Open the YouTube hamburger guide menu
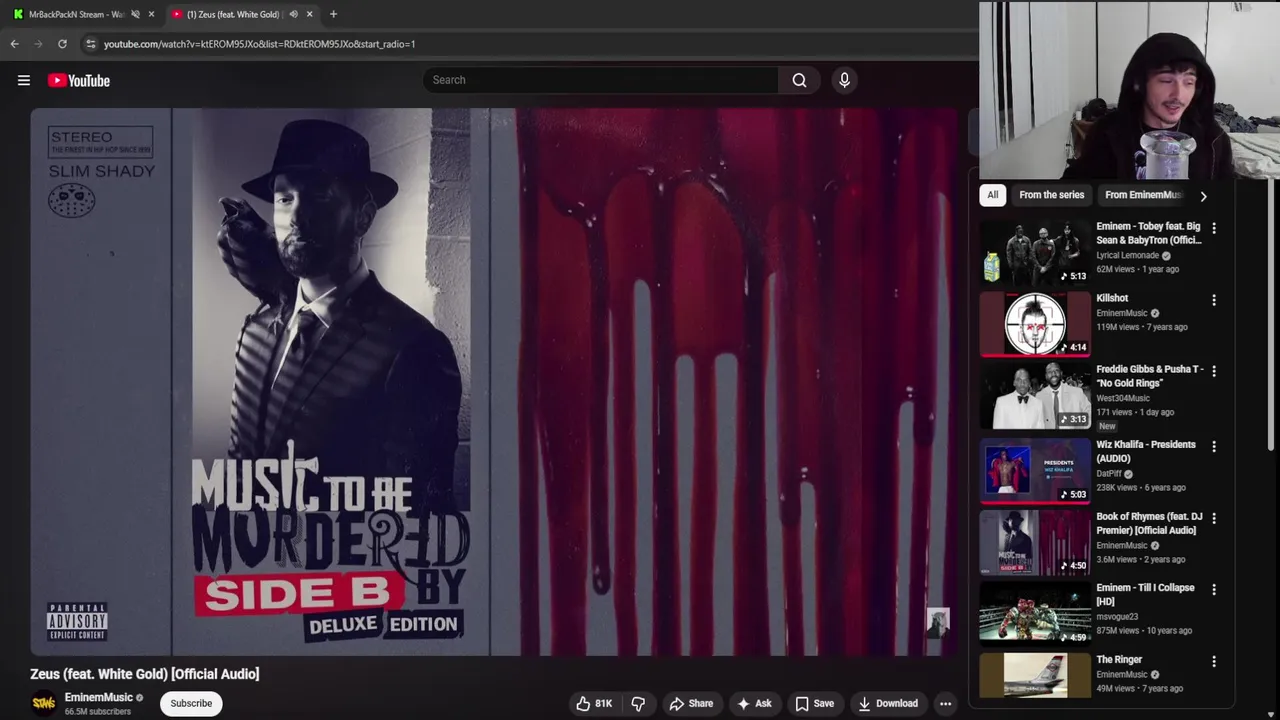 24,80
